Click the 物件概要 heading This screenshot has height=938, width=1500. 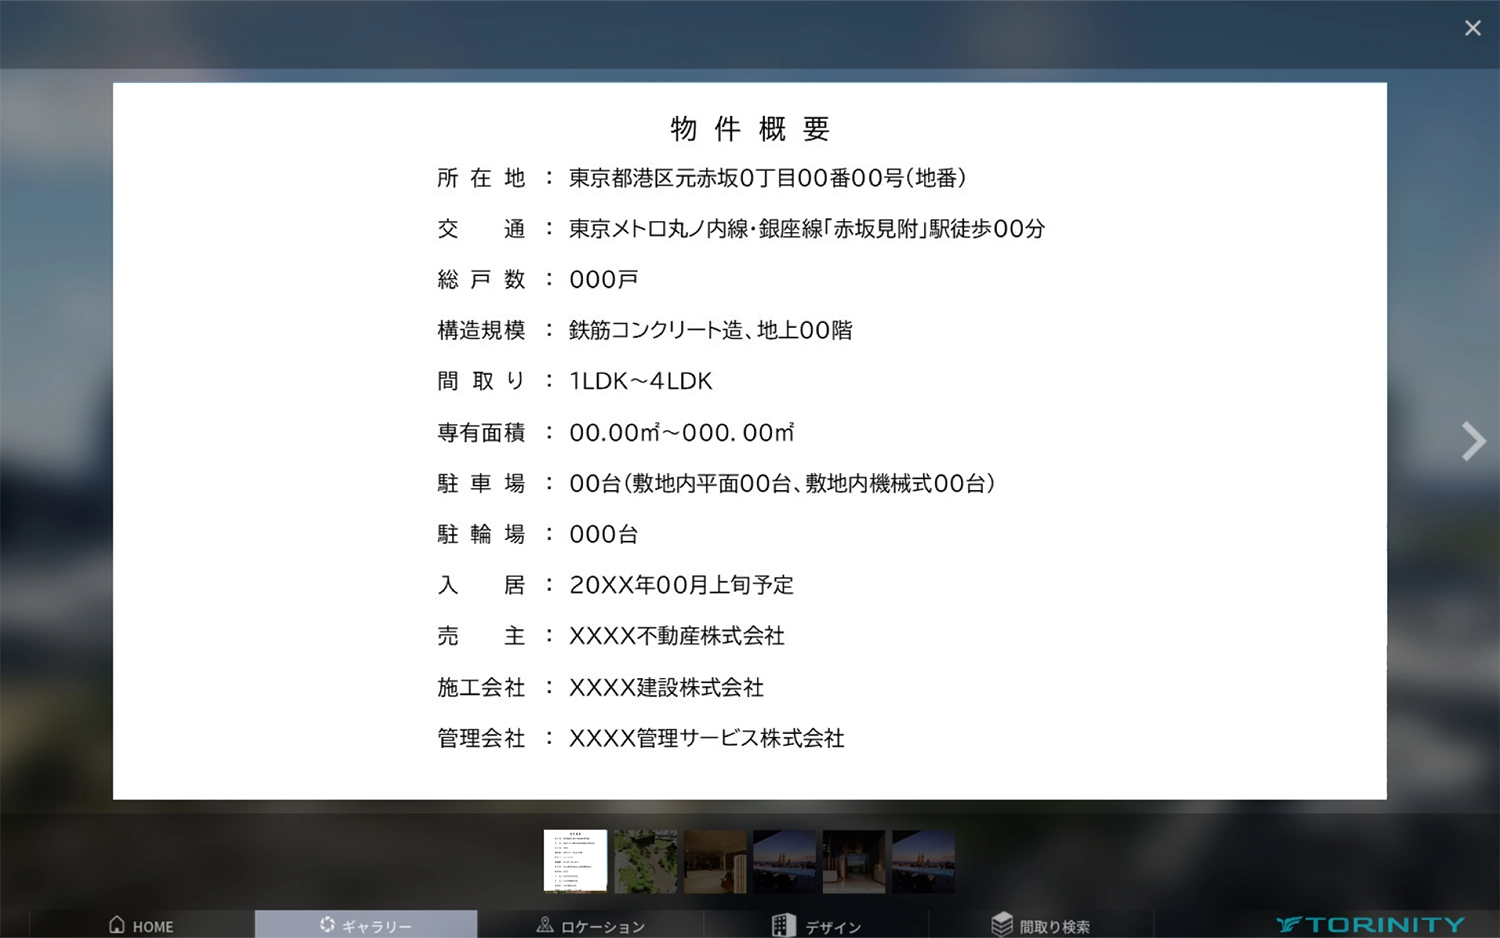click(x=750, y=128)
